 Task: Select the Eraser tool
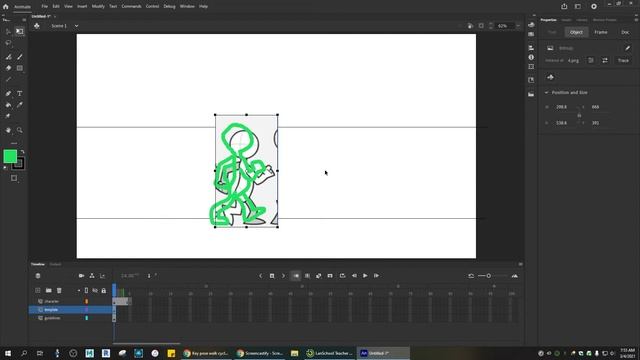pos(8,68)
